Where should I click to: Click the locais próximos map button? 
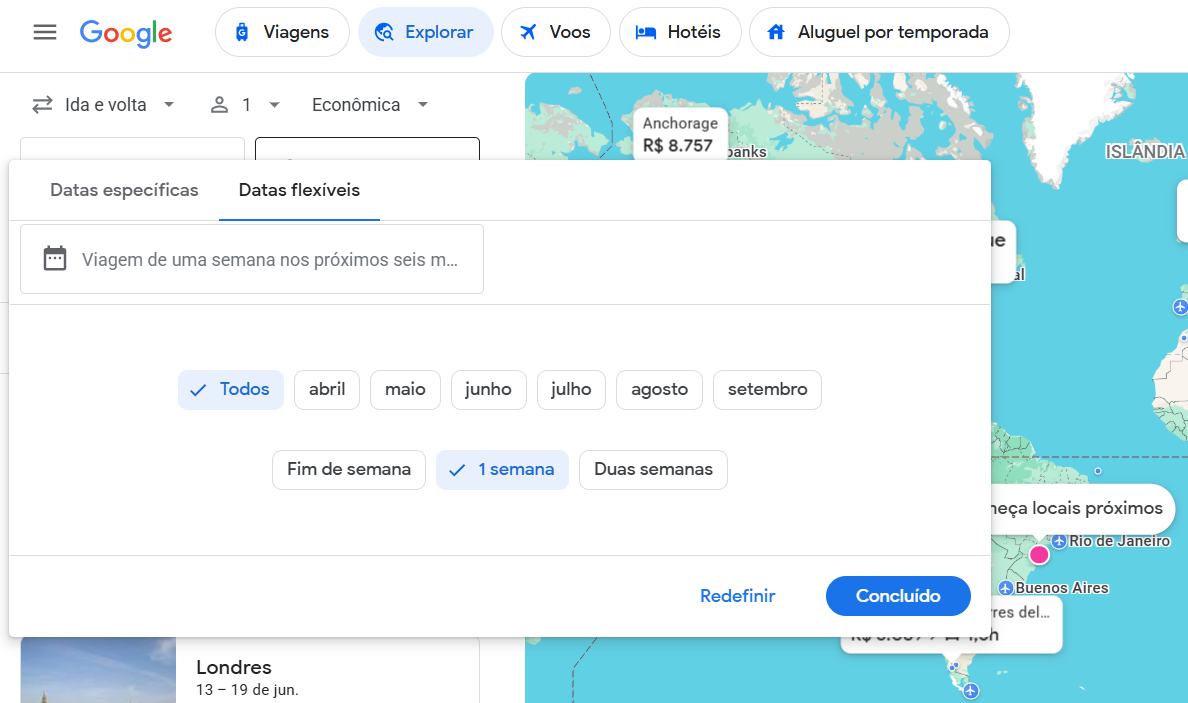click(1081, 508)
